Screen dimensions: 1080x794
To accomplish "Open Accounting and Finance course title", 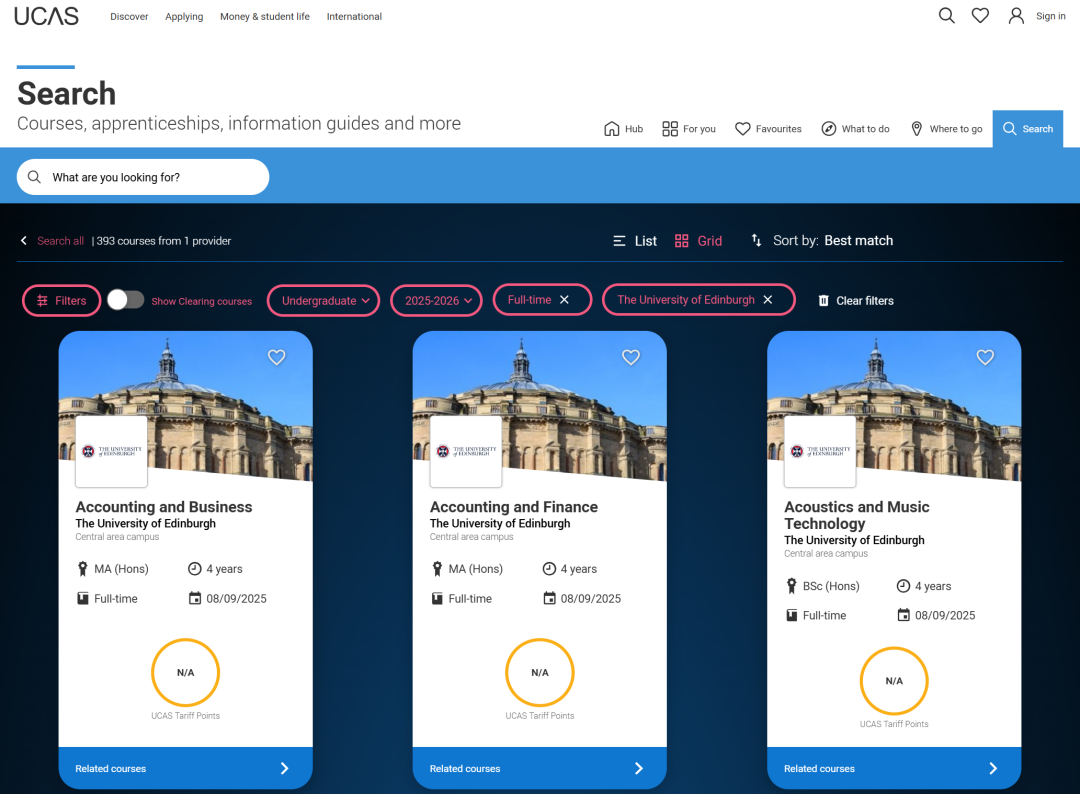I will click(514, 507).
